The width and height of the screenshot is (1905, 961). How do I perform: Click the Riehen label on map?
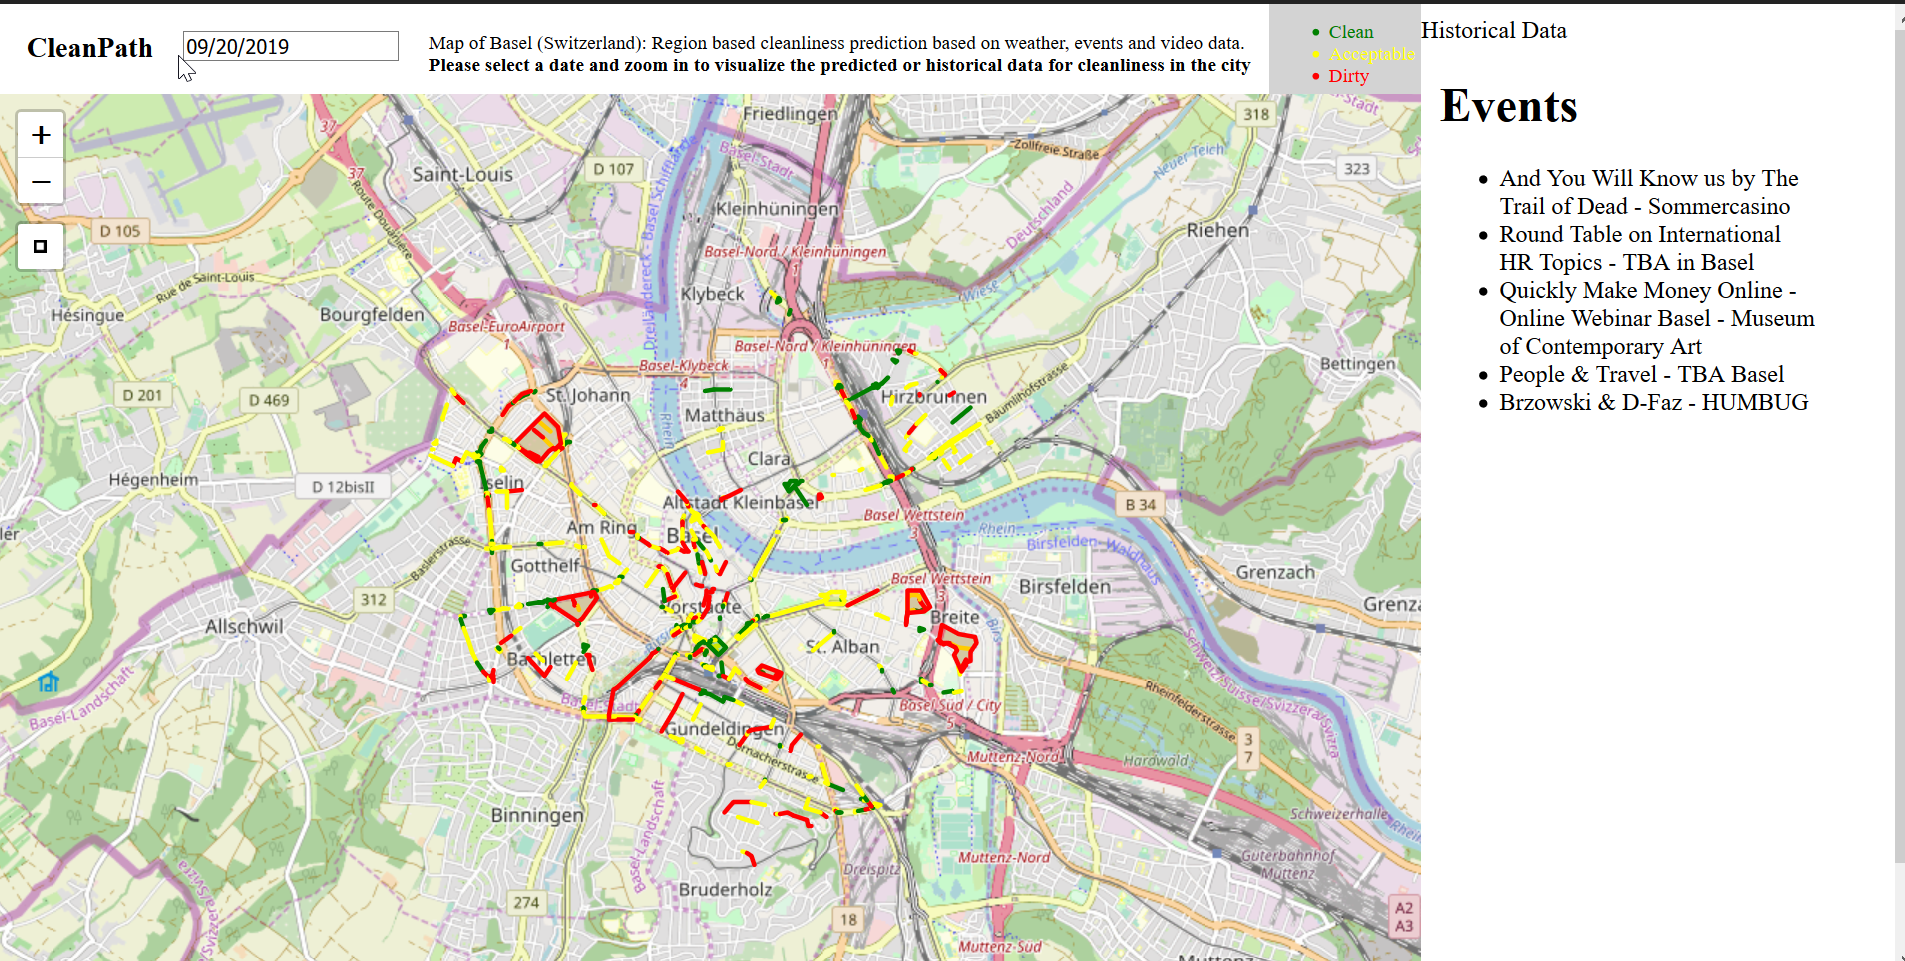coord(1217,230)
